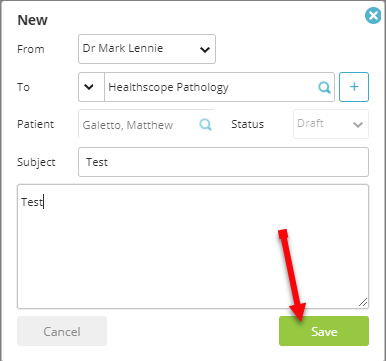Click the text area resize grip

coord(363,302)
